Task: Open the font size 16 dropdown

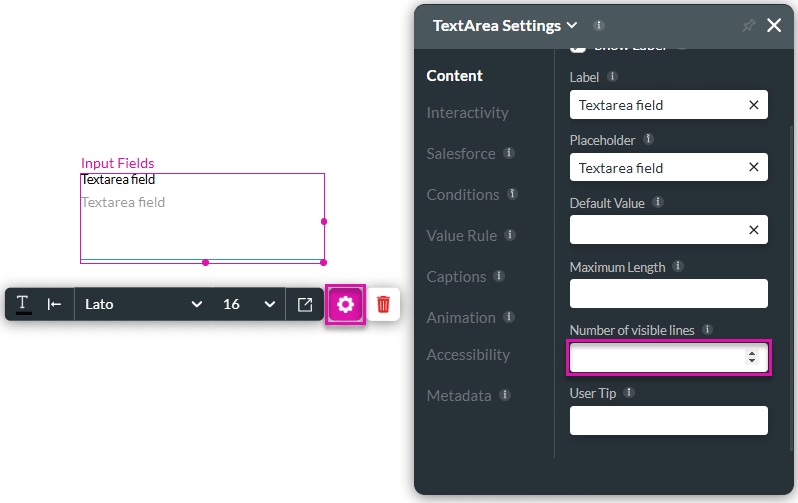Action: coord(249,304)
